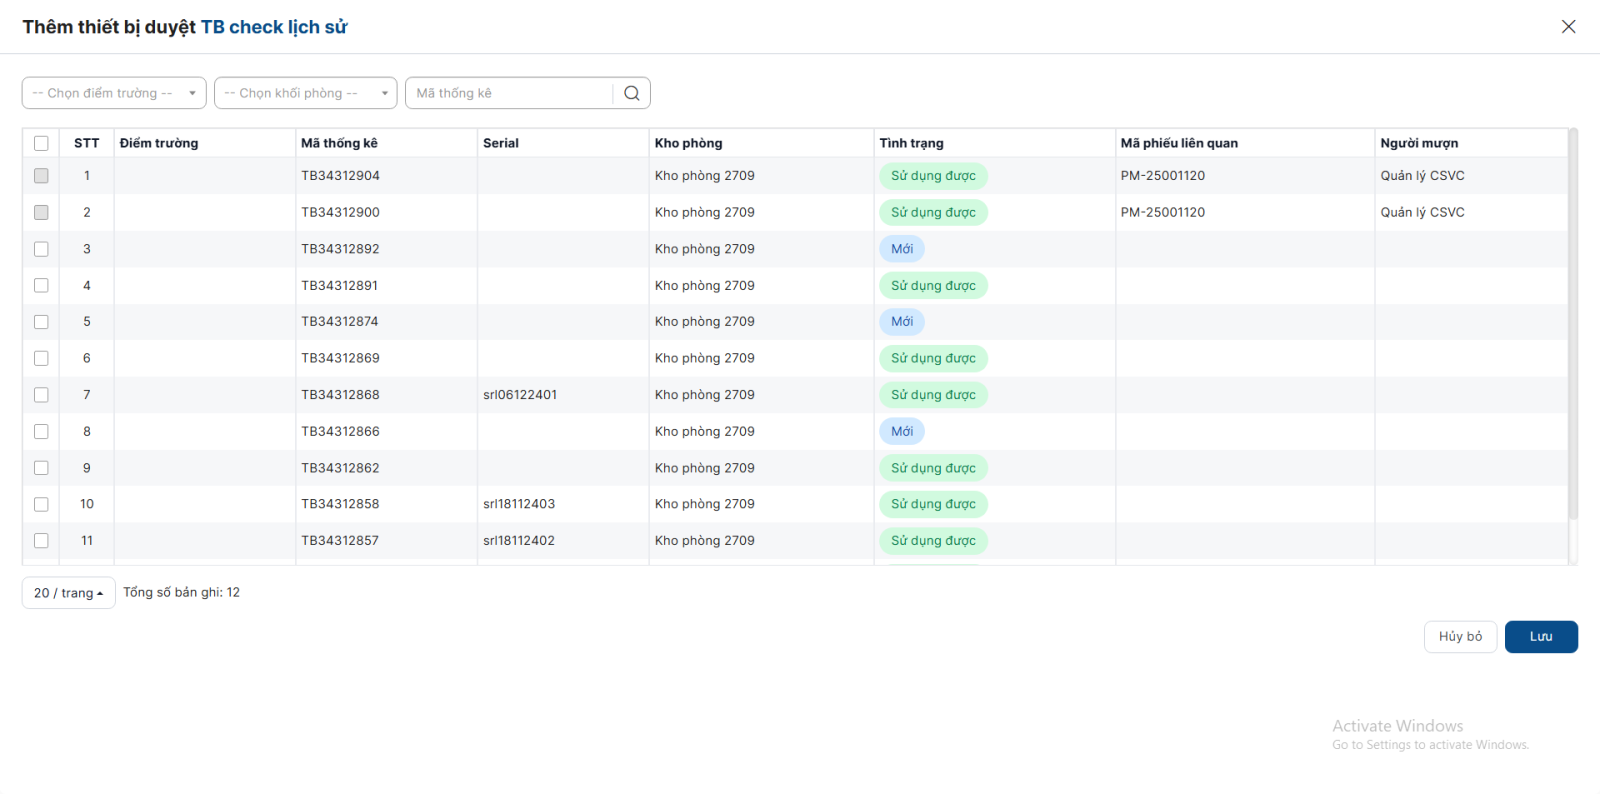Click serial srl18112403 cell
The height and width of the screenshot is (794, 1600).
click(x=519, y=504)
